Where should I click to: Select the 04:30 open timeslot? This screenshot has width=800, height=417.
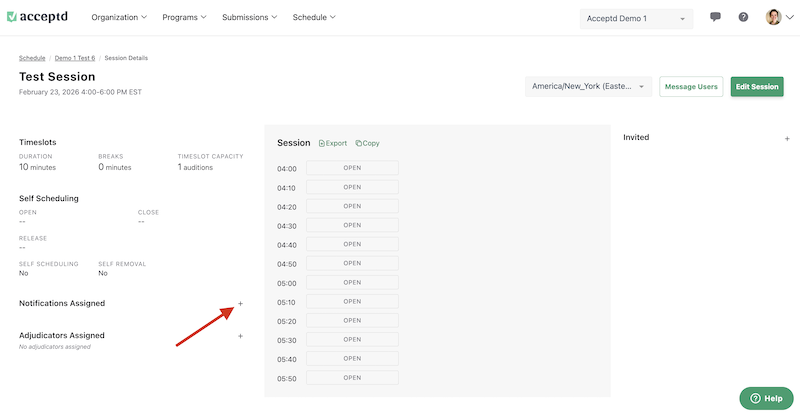coord(352,225)
